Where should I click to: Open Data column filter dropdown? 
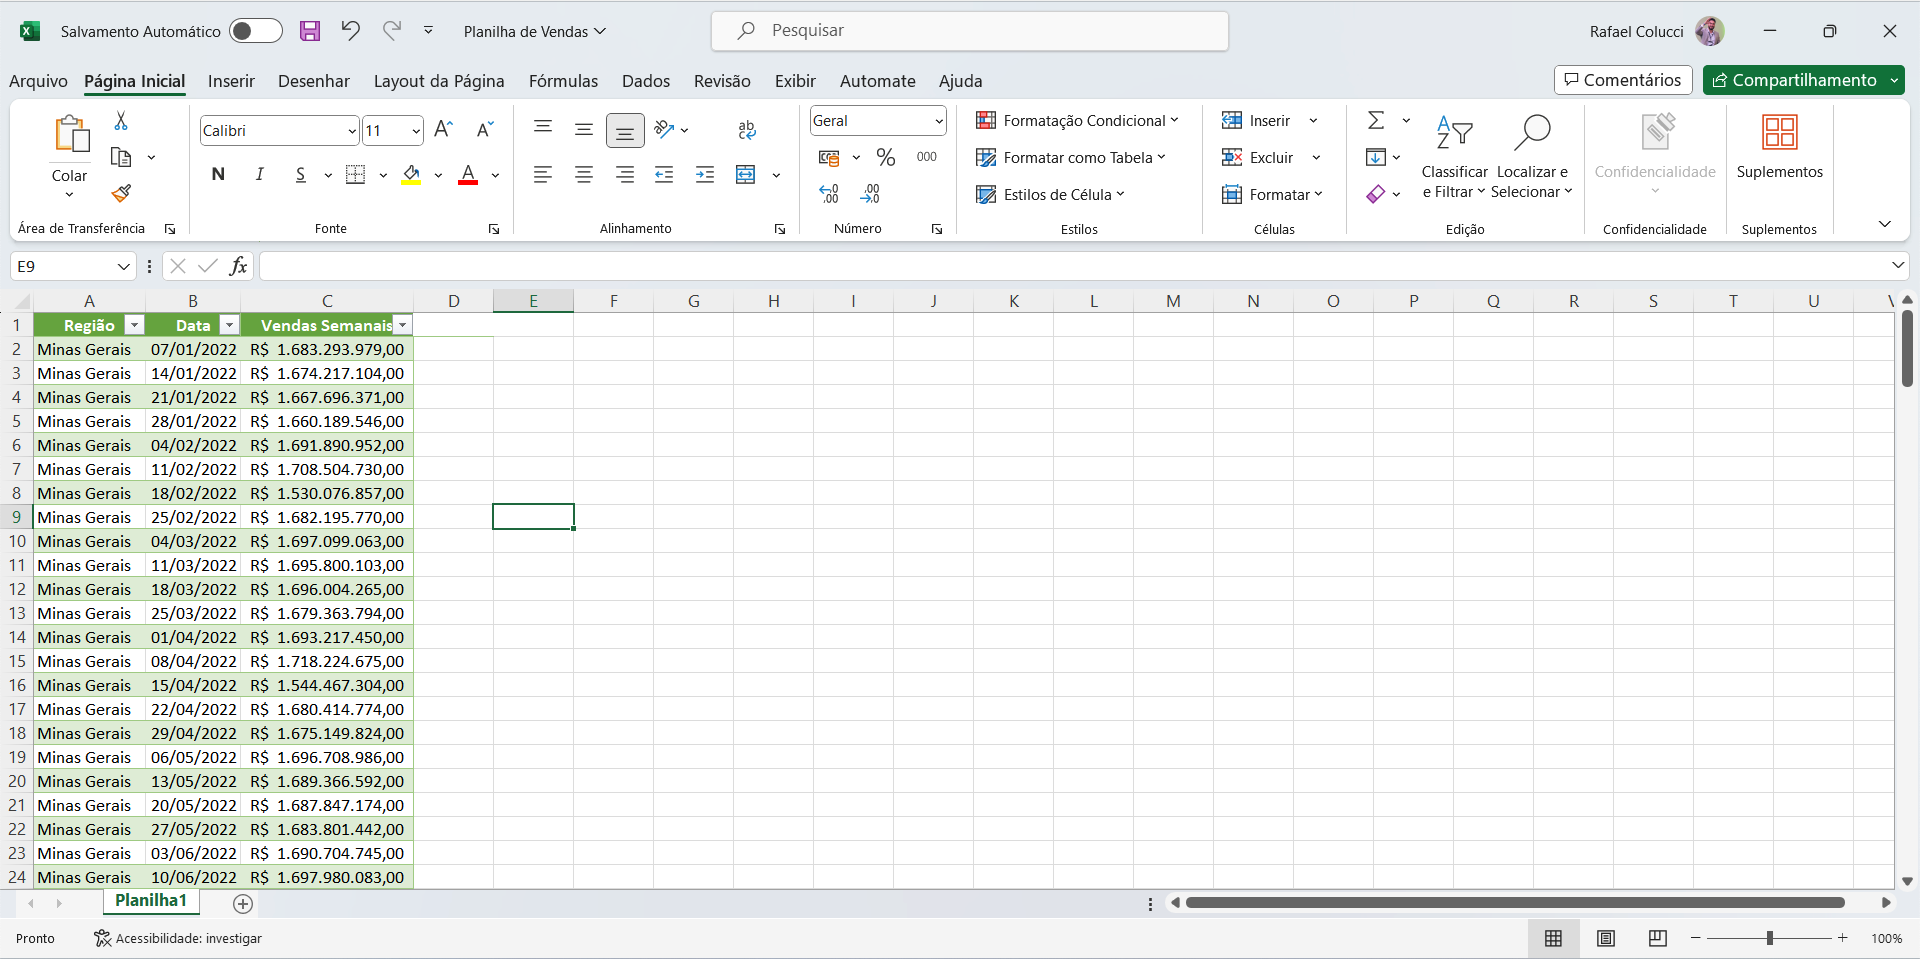[x=229, y=325]
